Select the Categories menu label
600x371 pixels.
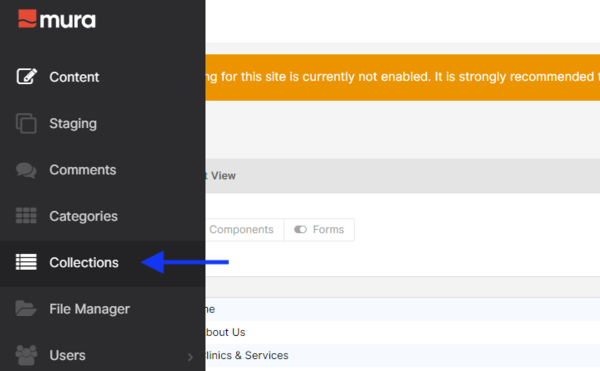pos(83,216)
